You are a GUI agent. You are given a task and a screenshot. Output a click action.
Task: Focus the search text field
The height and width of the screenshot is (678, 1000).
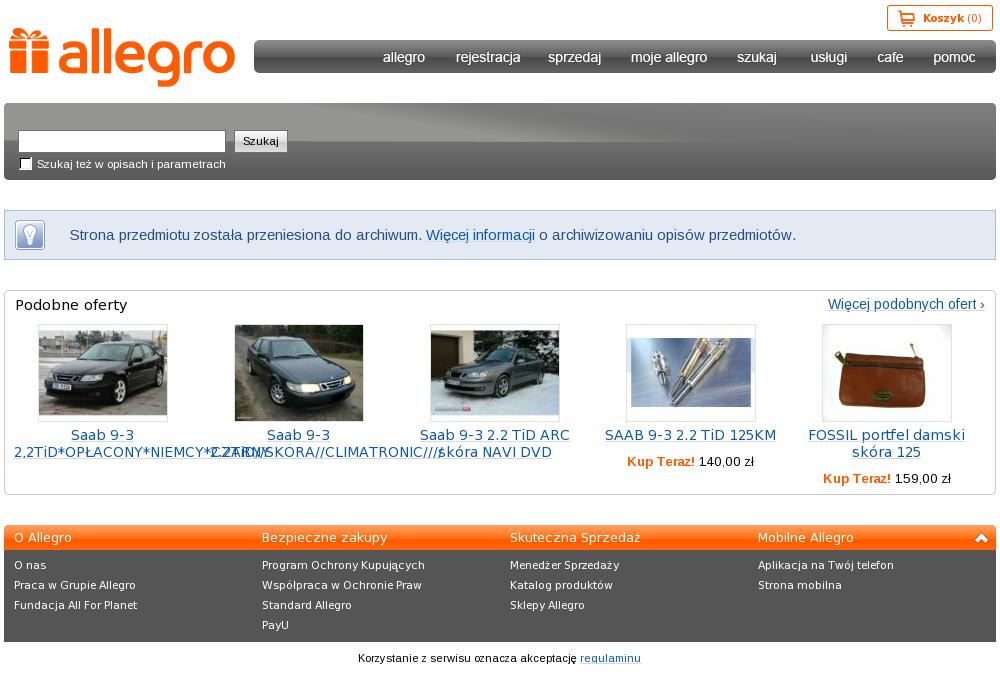tap(122, 141)
